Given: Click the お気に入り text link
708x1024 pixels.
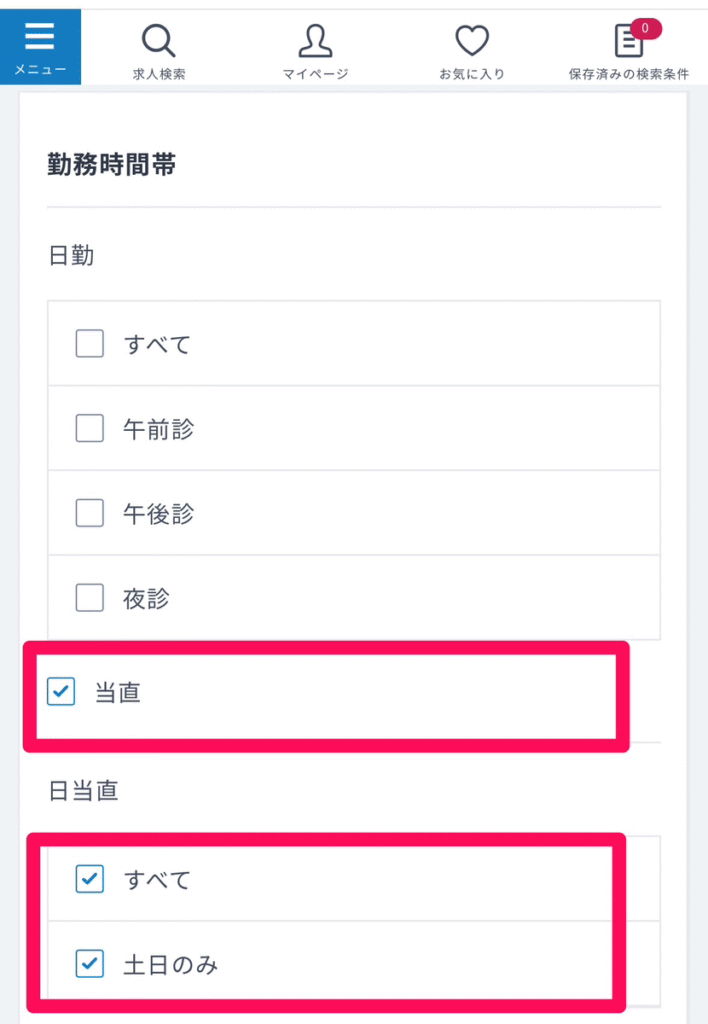Looking at the screenshot, I should point(472,74).
